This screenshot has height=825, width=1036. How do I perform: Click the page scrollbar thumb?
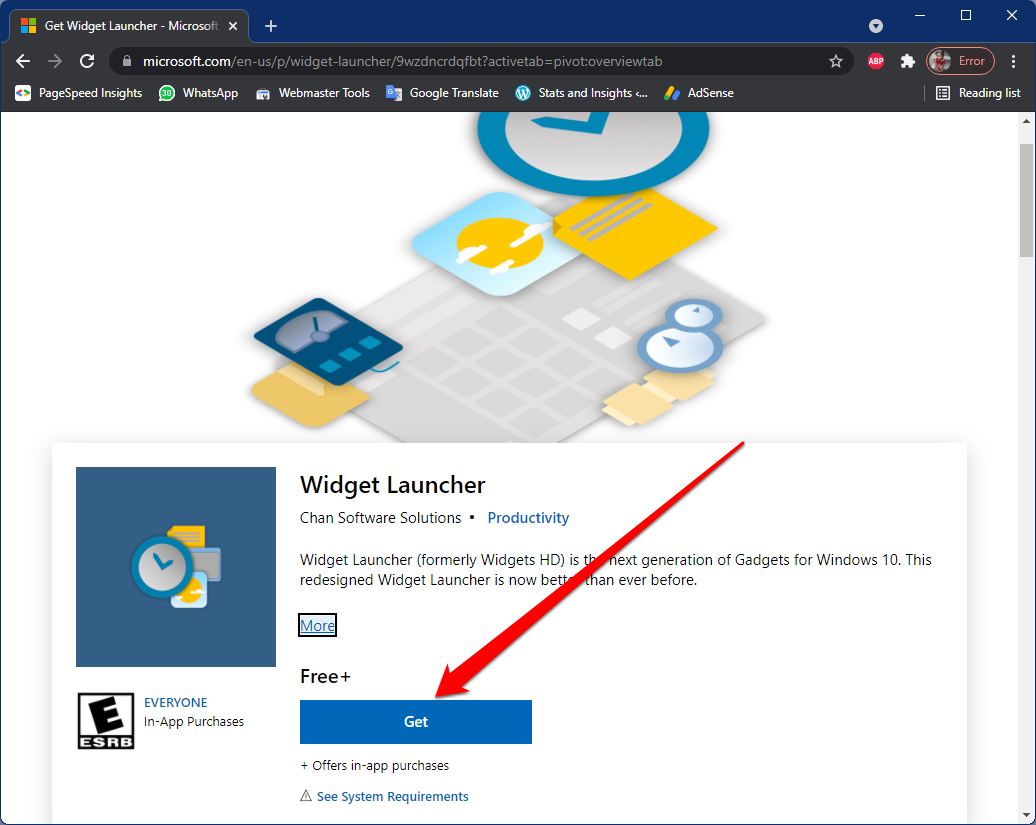(x=1025, y=200)
